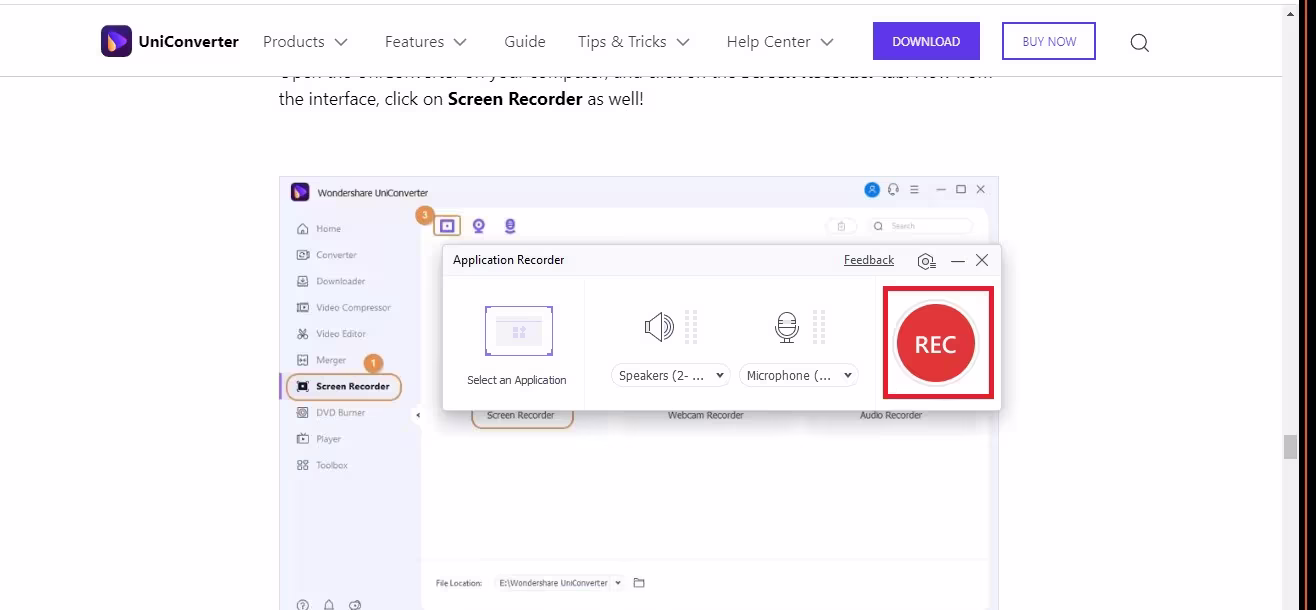
Task: Click the 'Application Recorder' dialog title
Action: click(509, 260)
